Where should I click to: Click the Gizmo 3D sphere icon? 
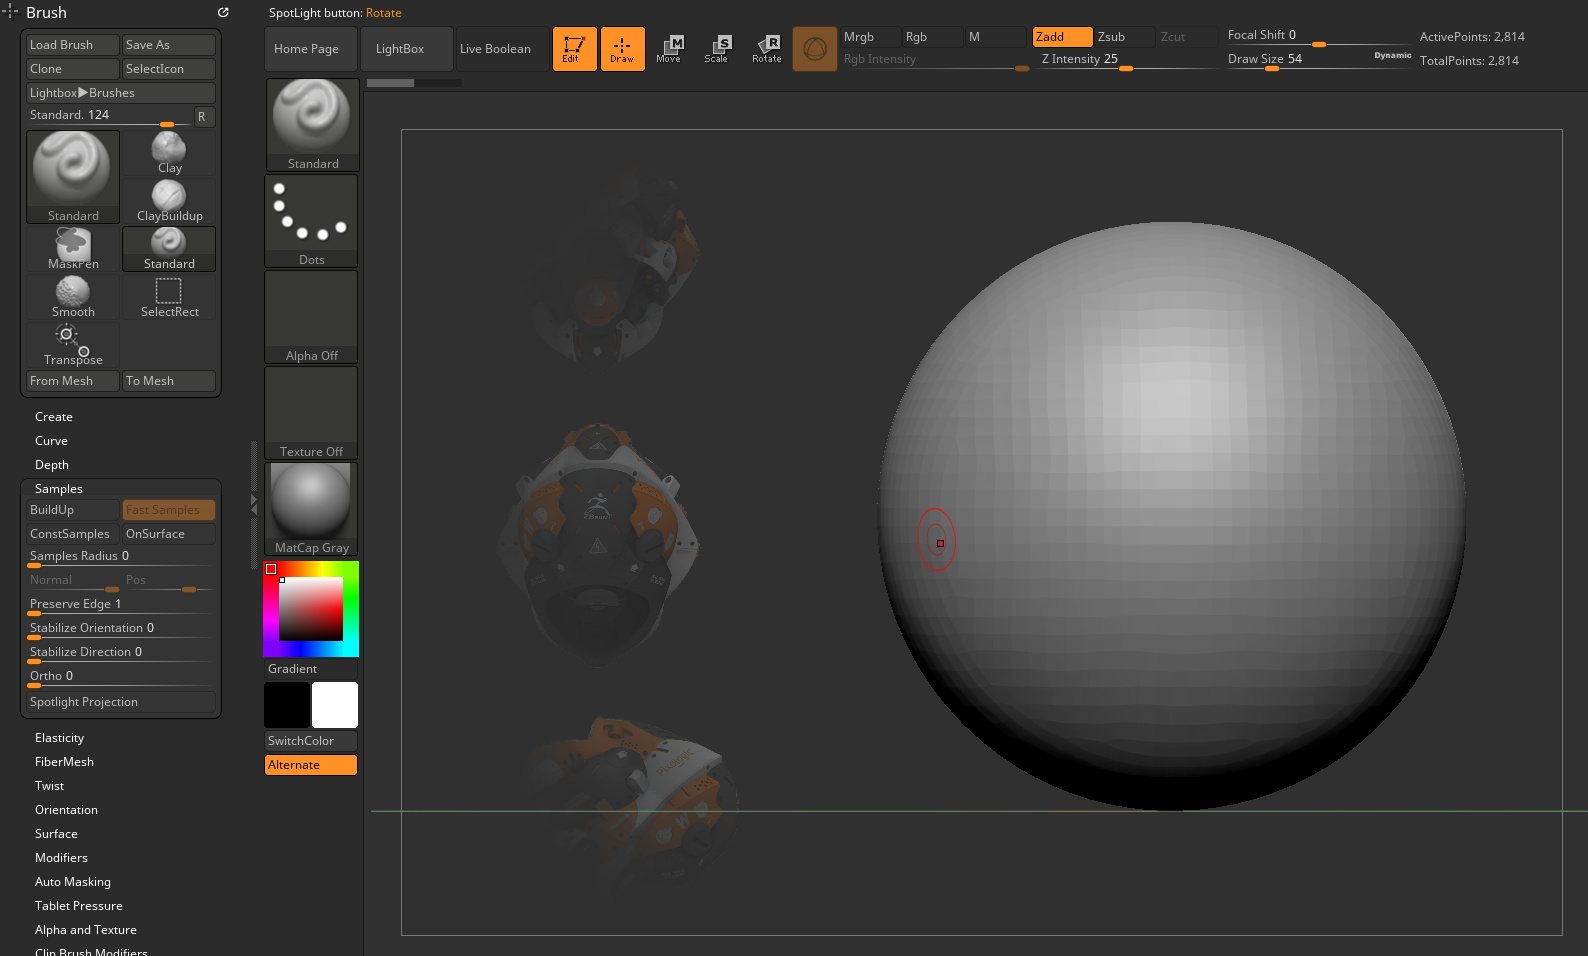[815, 49]
